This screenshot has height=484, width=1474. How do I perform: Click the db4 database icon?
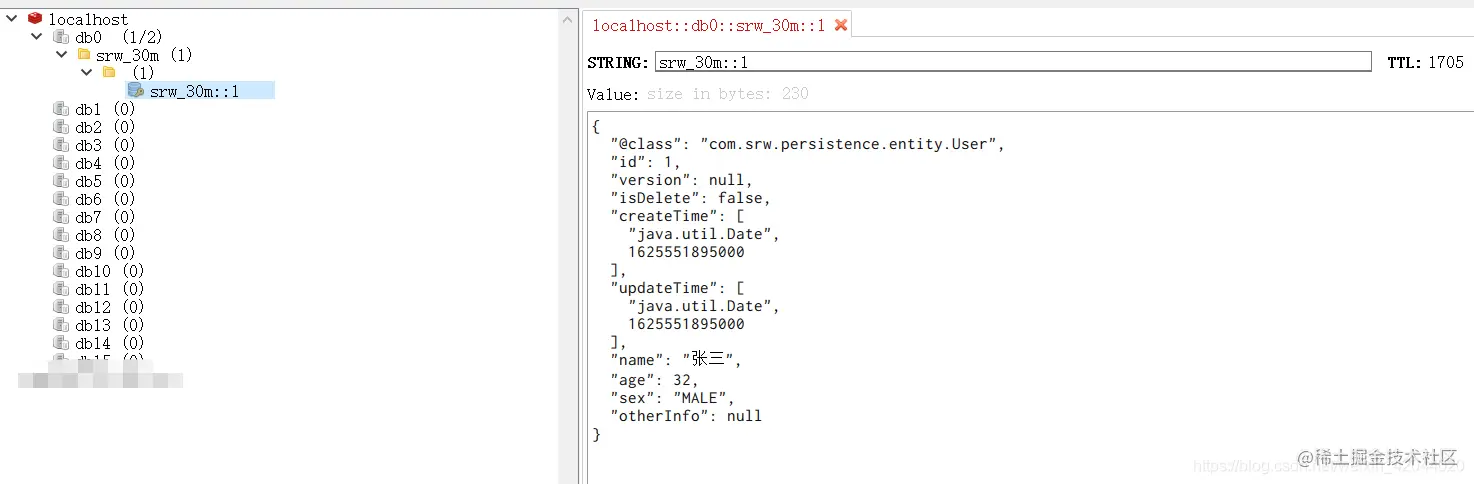61,162
